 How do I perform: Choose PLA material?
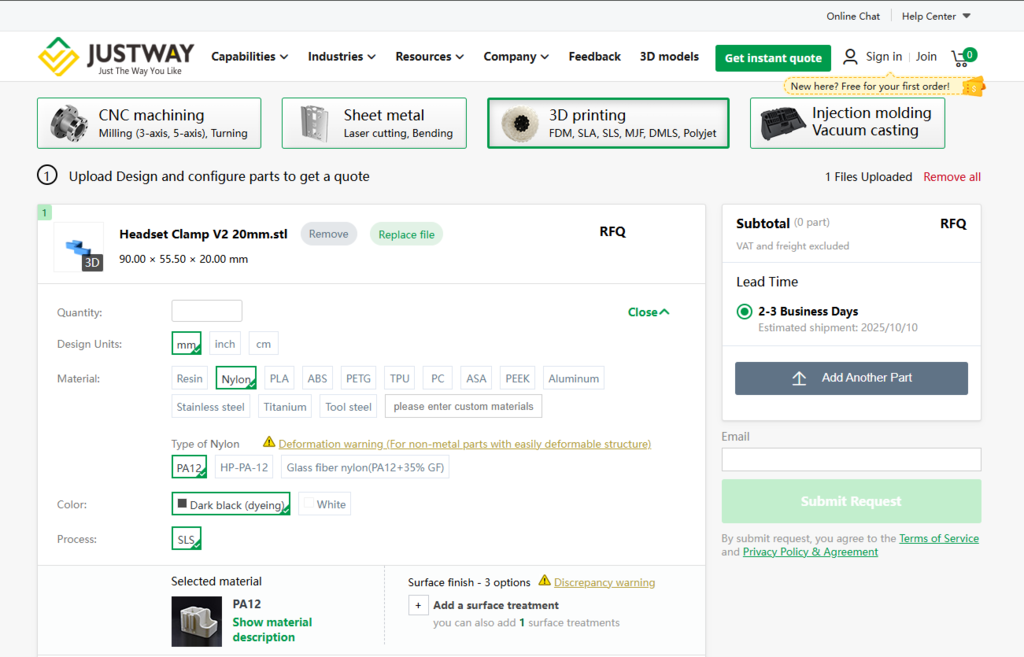(x=279, y=378)
